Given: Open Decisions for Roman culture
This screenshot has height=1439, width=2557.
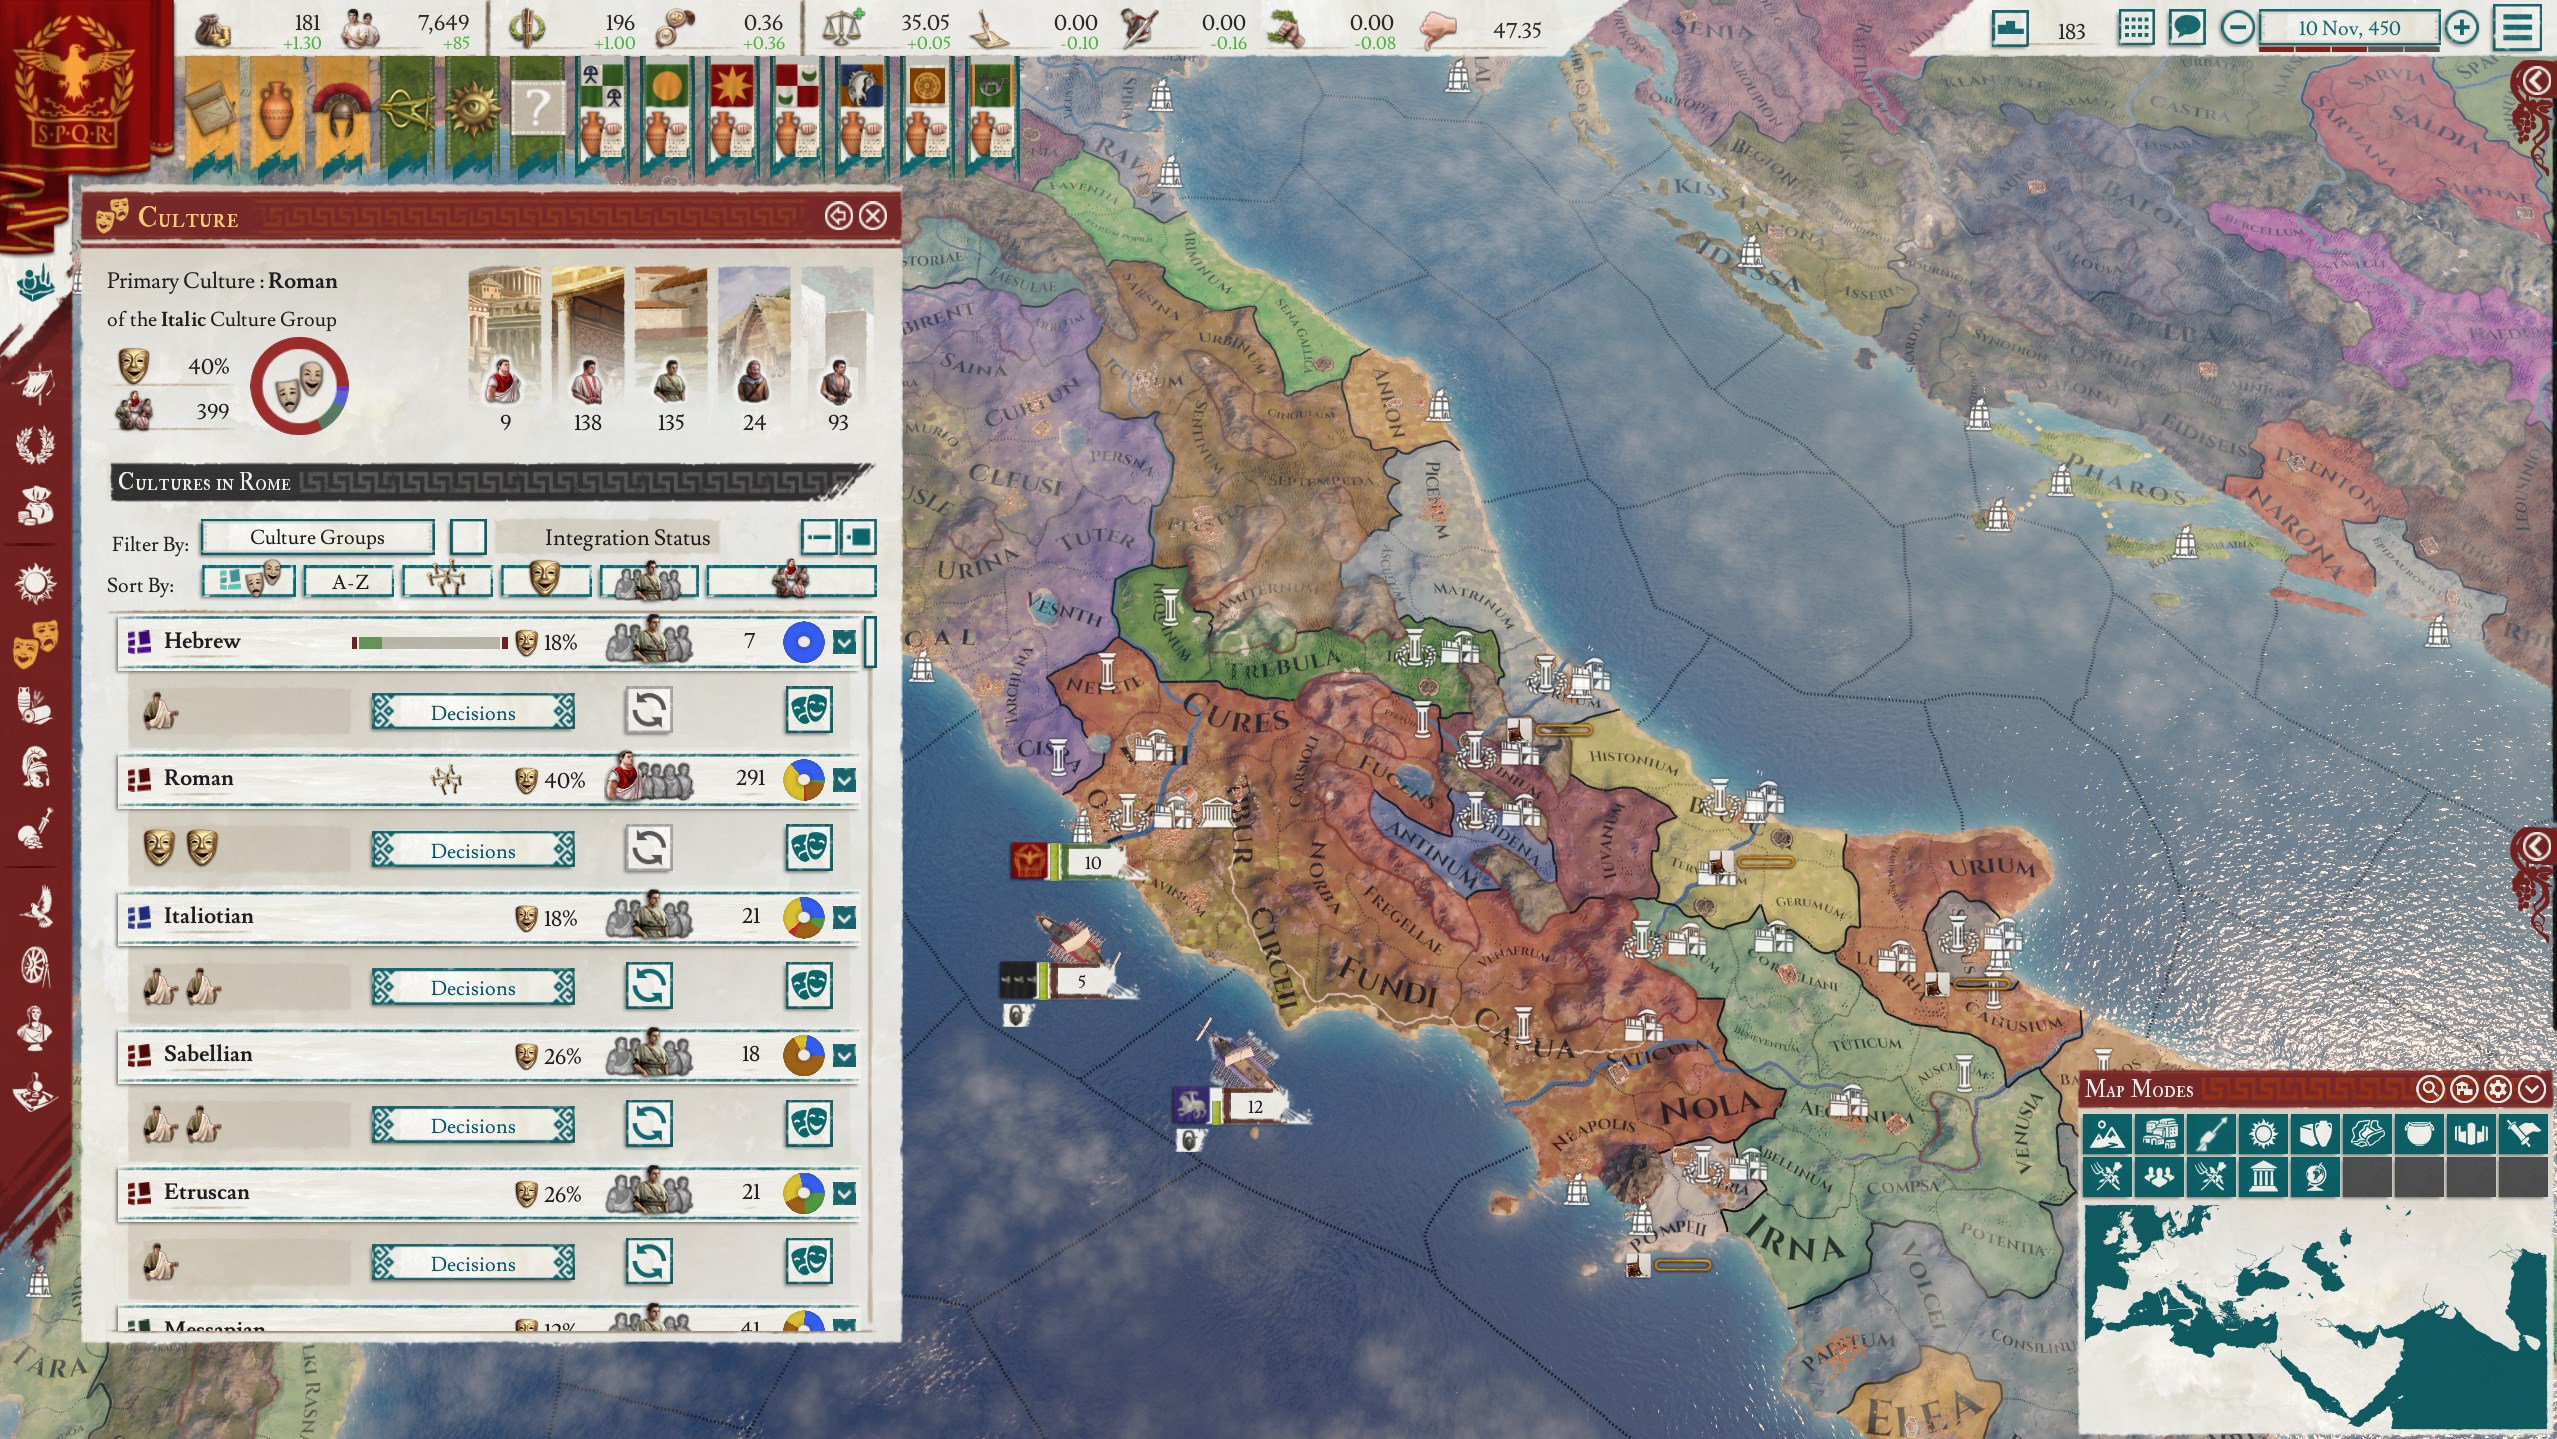Looking at the screenshot, I should pyautogui.click(x=473, y=850).
